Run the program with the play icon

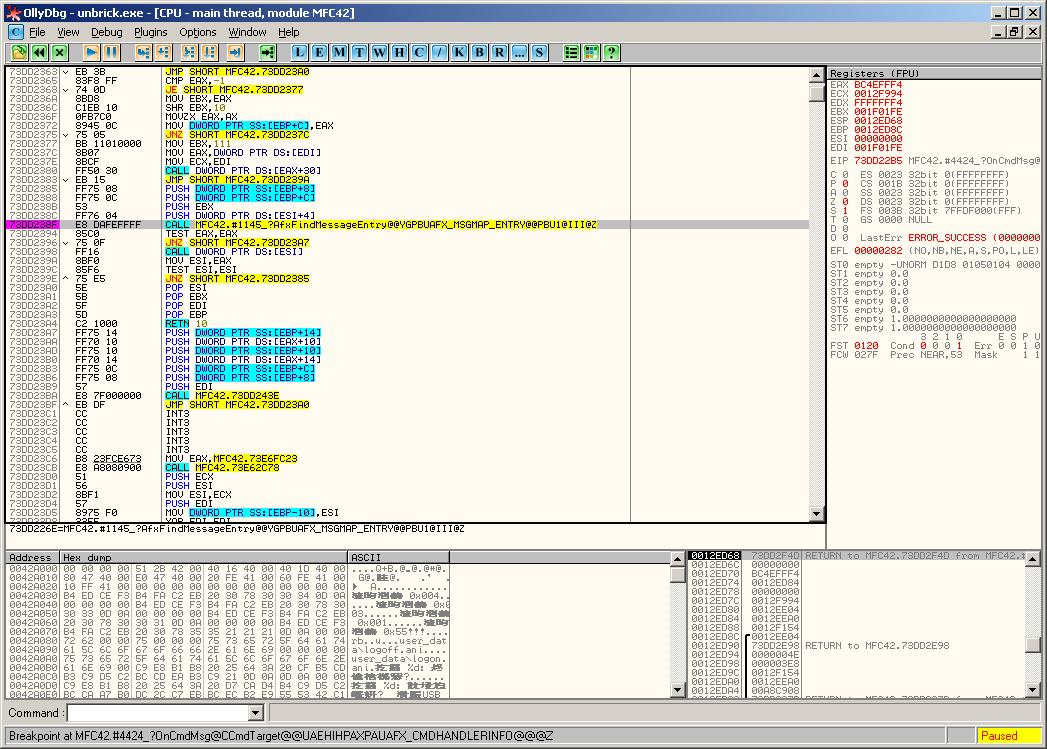[91, 52]
